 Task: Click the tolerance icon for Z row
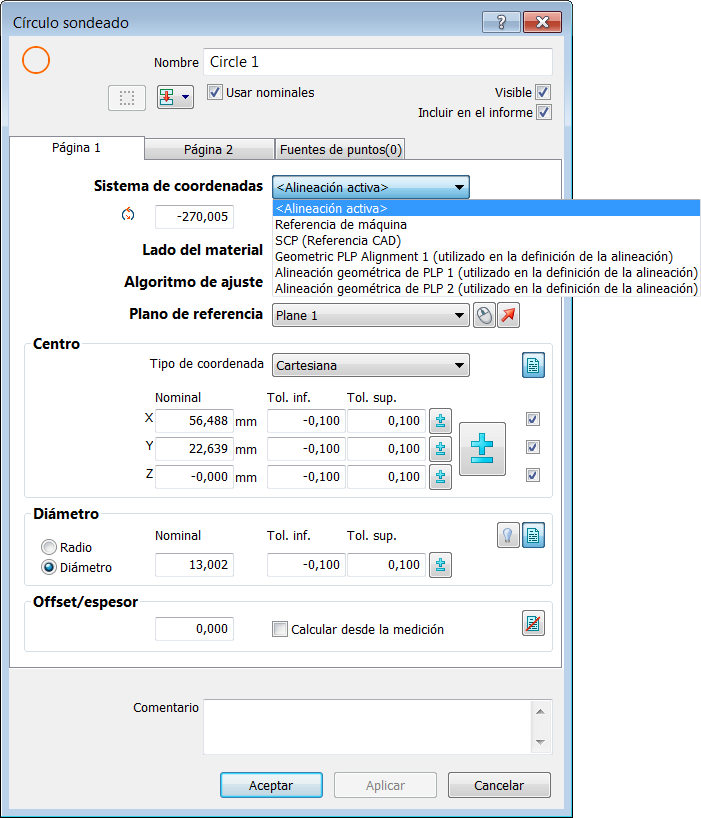pyautogui.click(x=440, y=477)
